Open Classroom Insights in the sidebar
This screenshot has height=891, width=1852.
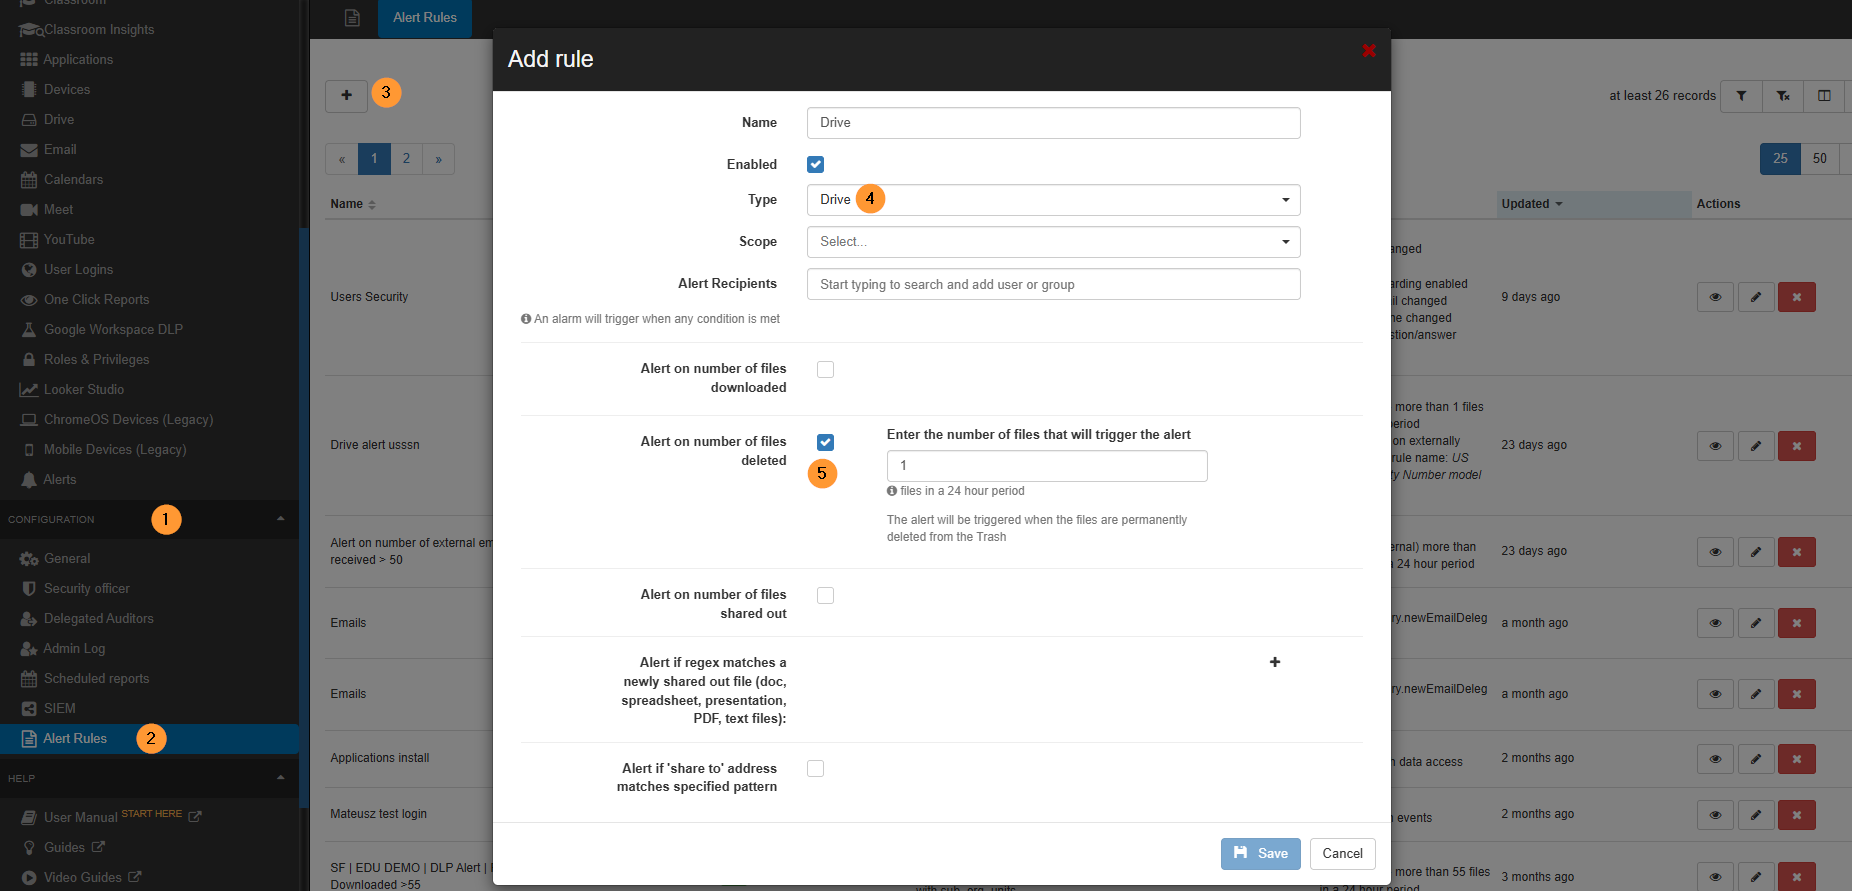point(98,30)
